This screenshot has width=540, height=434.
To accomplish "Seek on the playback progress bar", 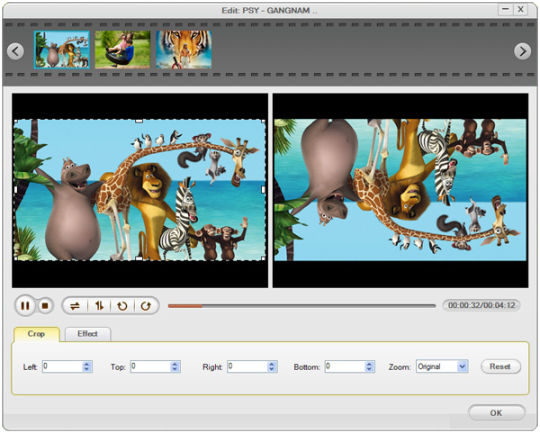I will coord(302,306).
